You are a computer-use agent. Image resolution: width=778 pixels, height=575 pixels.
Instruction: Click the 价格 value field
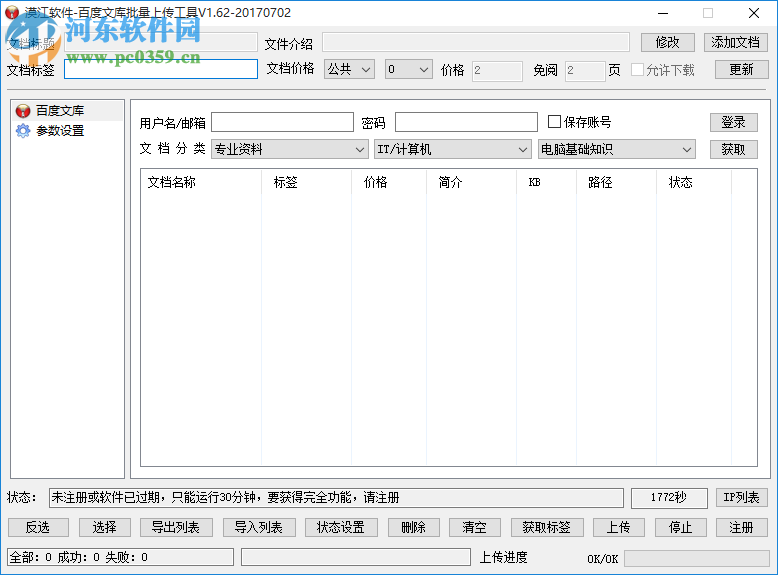pos(497,70)
